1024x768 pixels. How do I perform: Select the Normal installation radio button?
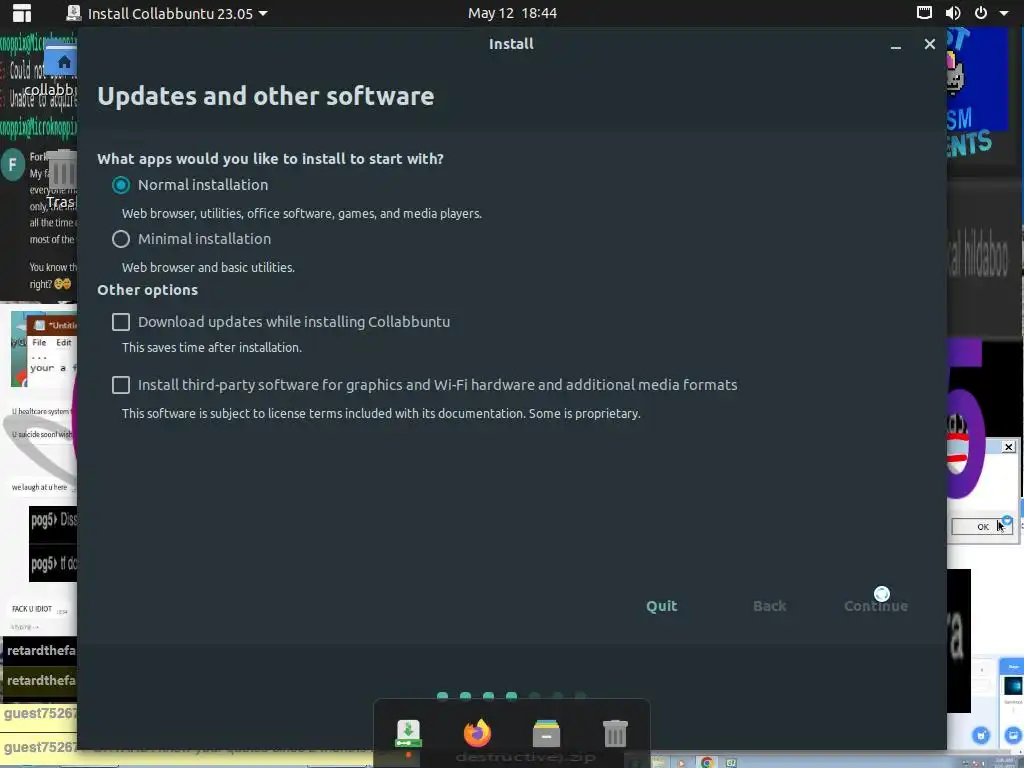point(121,185)
